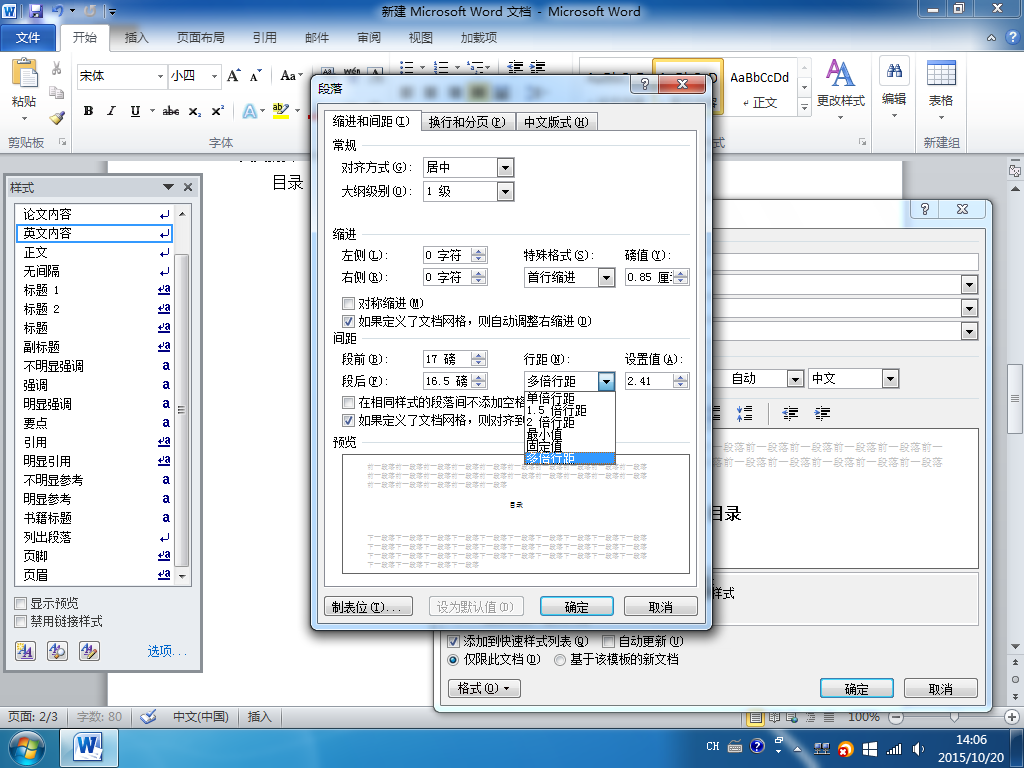This screenshot has height=768, width=1024.
Task: Open the 对齐方式 alignment dropdown
Action: tap(505, 168)
